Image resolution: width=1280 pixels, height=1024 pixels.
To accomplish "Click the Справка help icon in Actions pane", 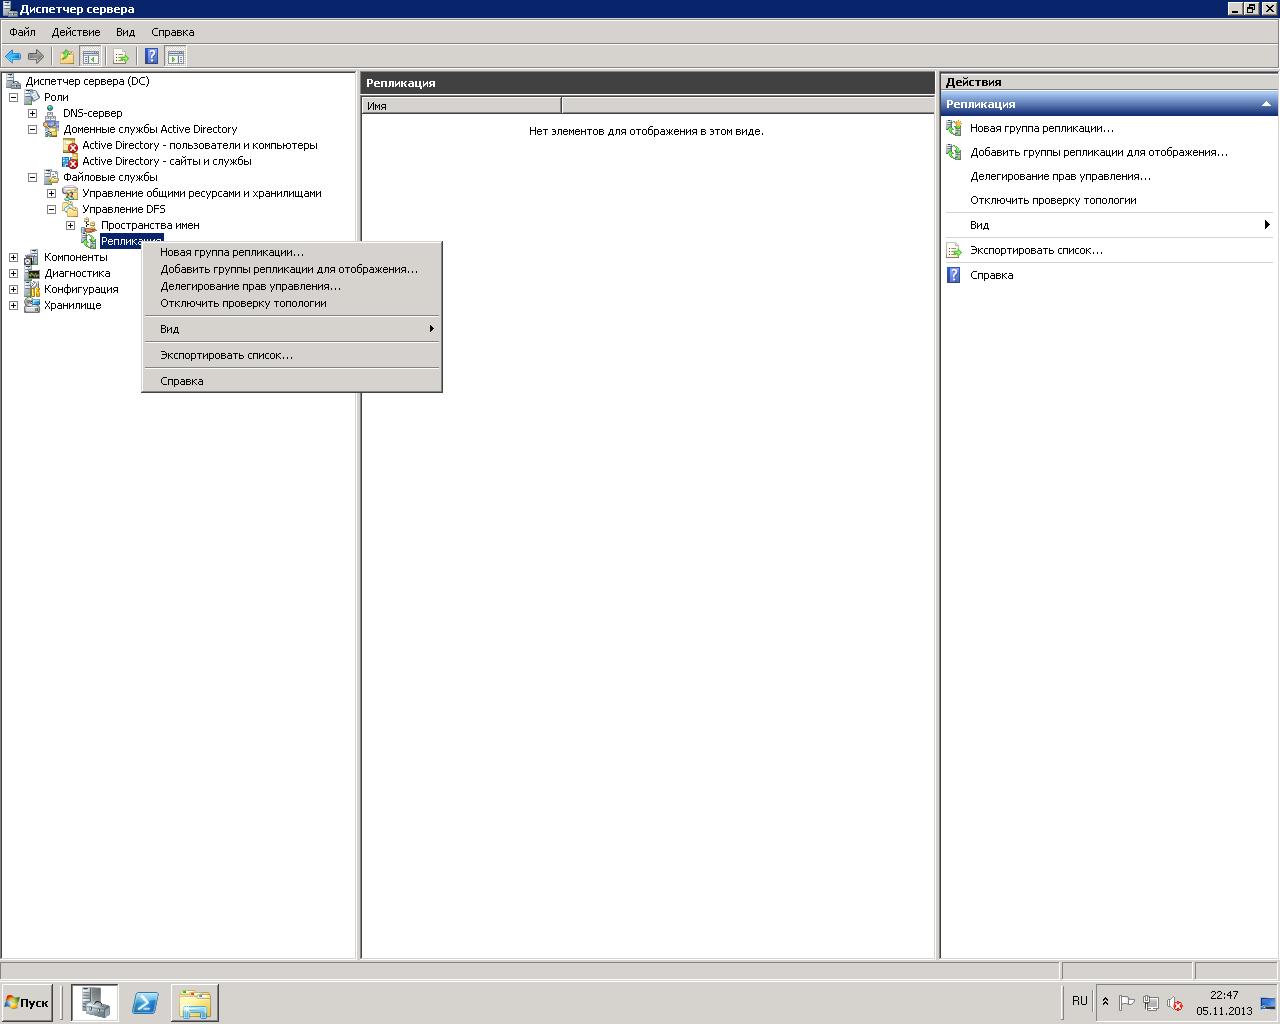I will coord(954,275).
